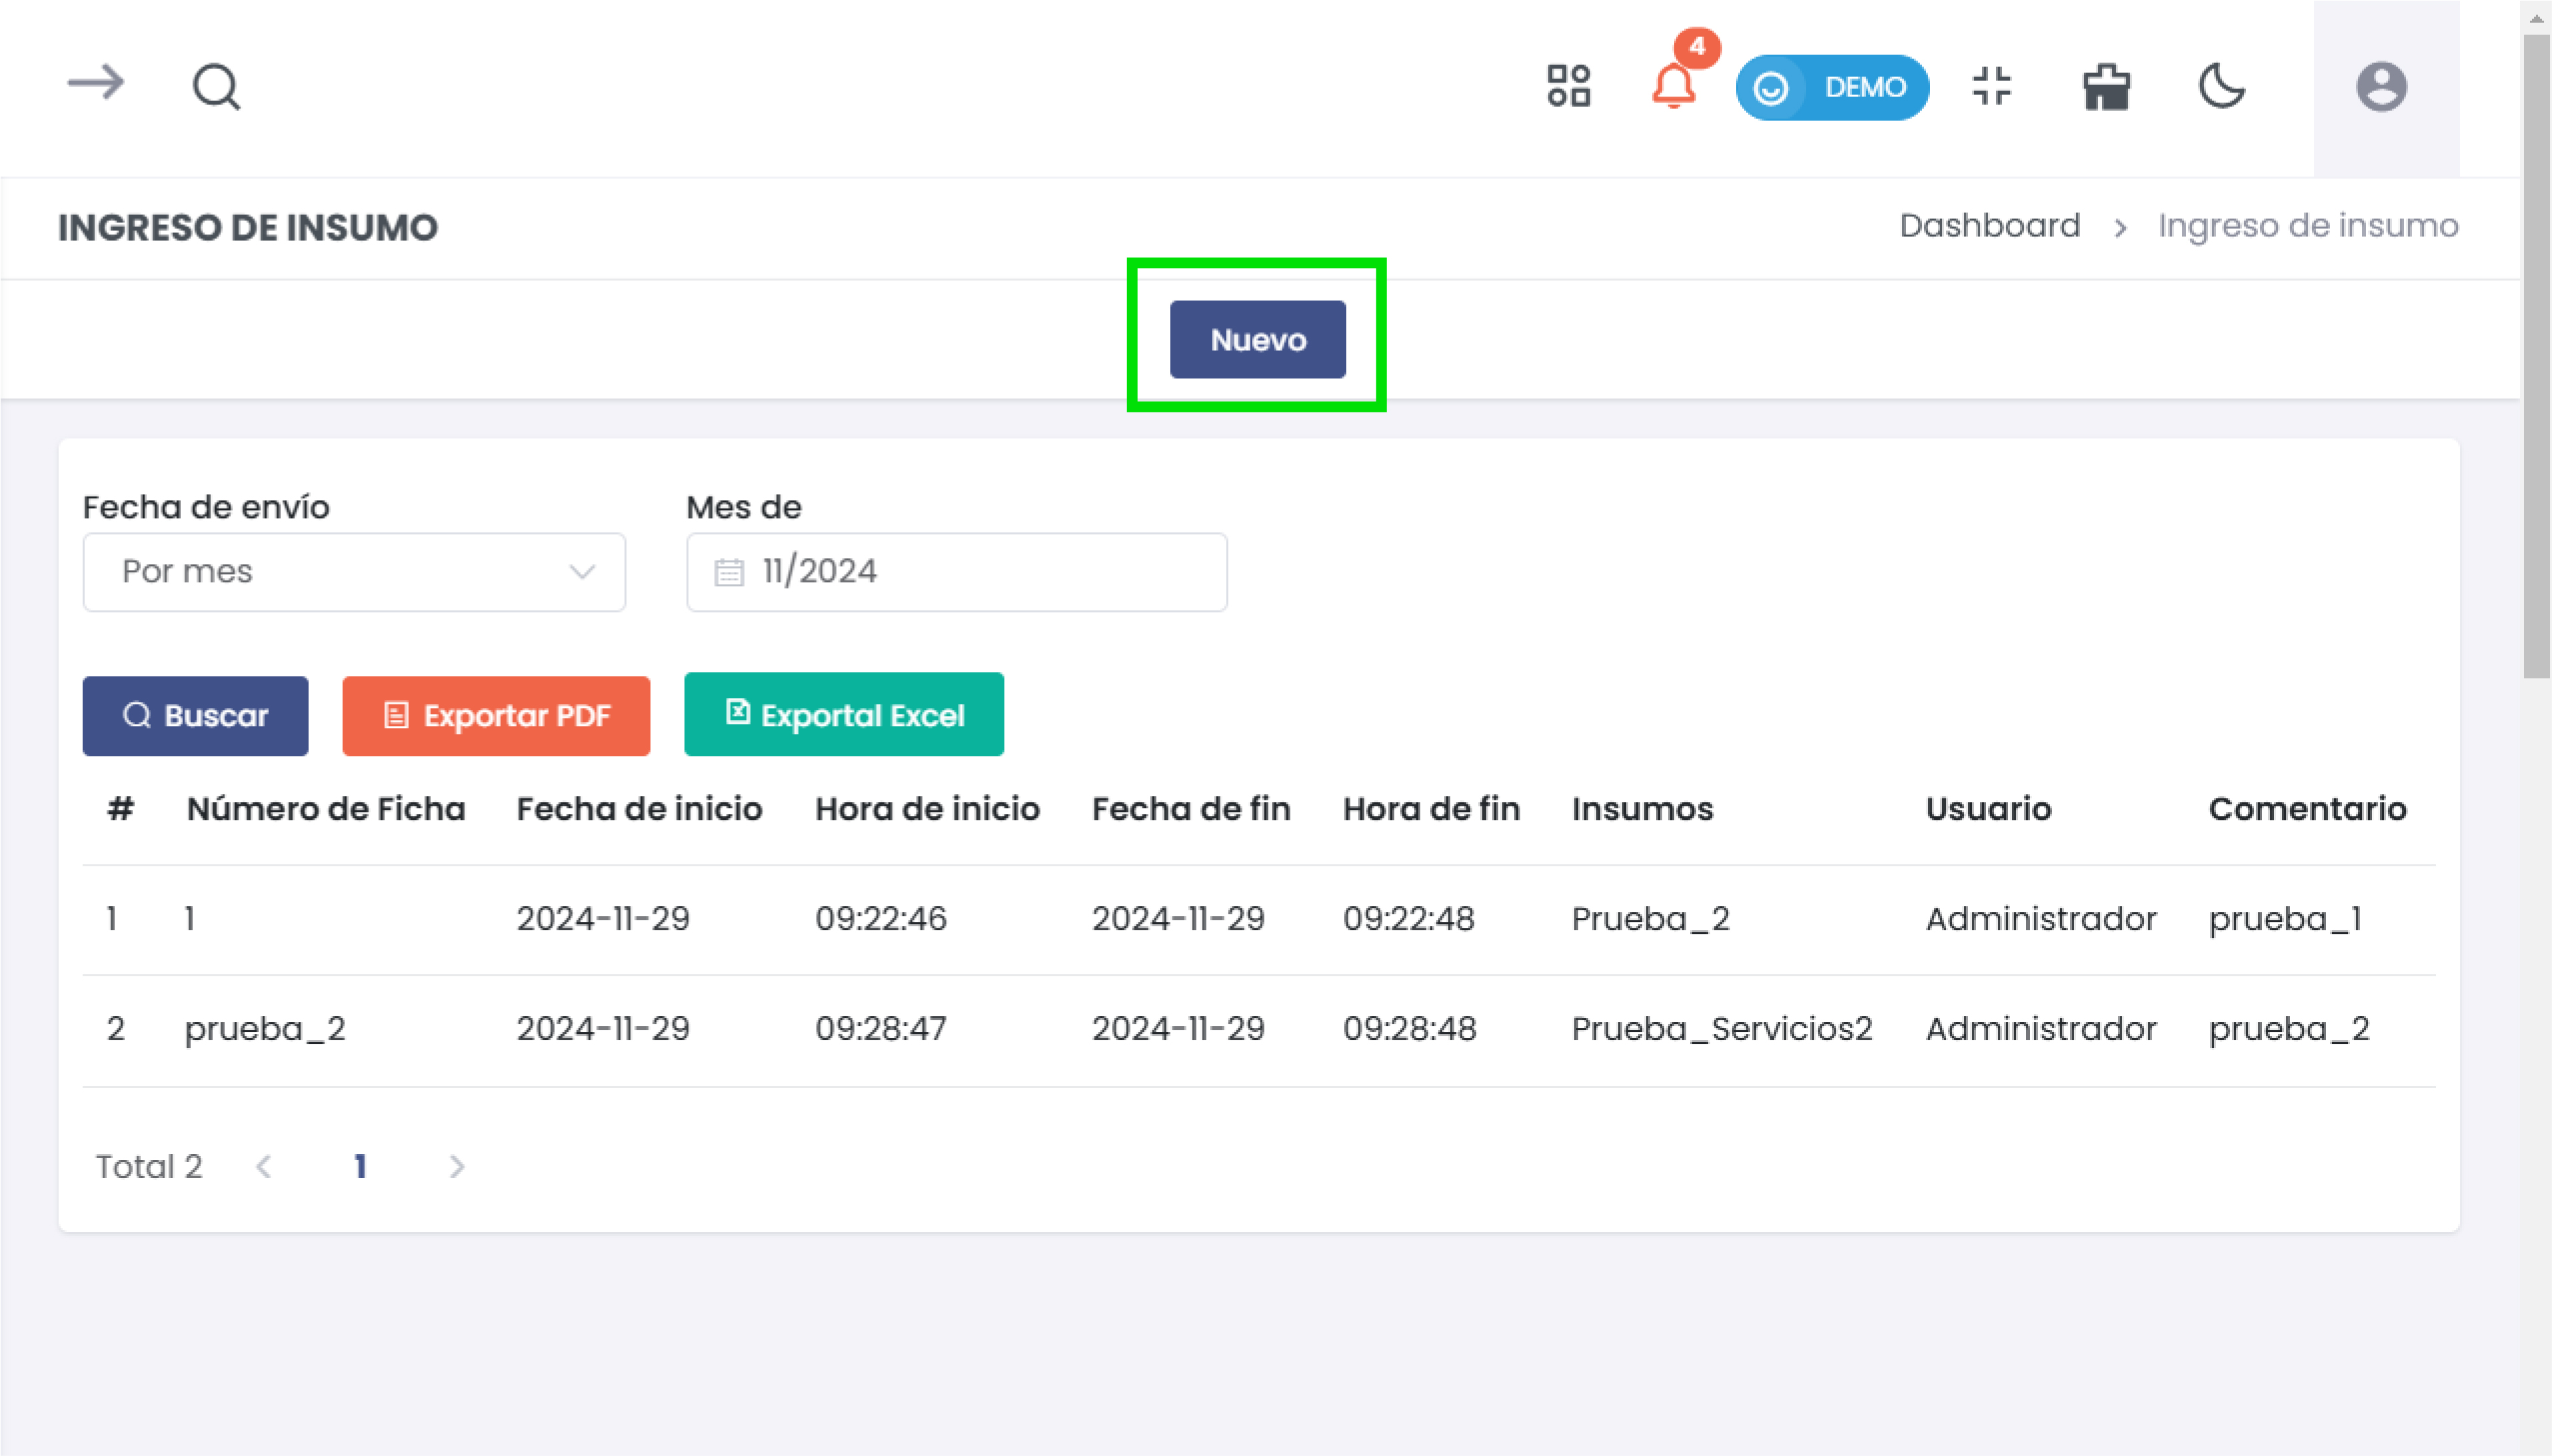The height and width of the screenshot is (1456, 2552).
Task: Expand the Fecha de envío dropdown
Action: pos(354,572)
